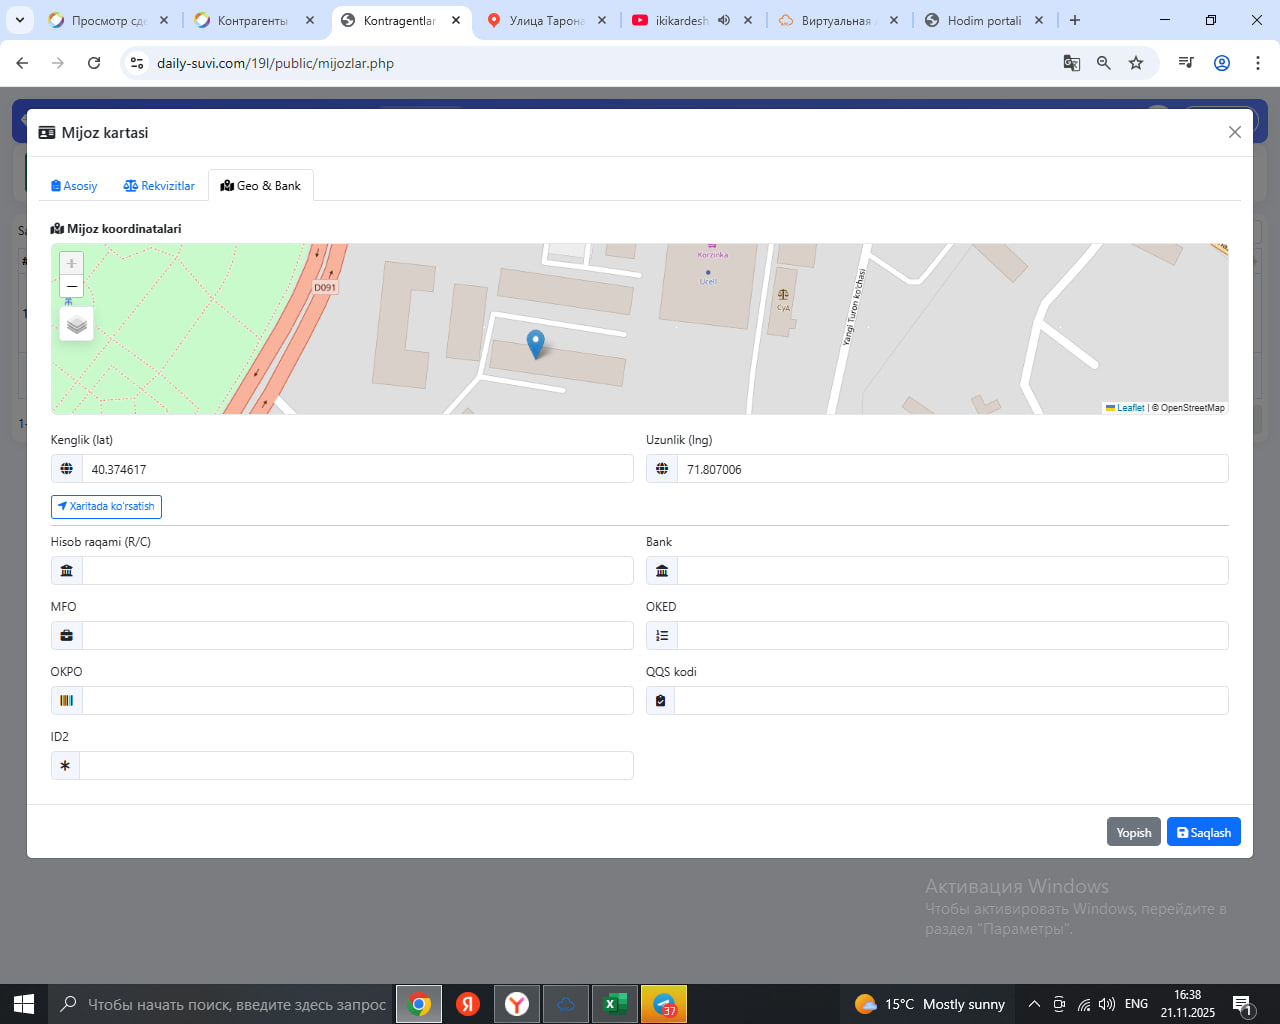Image resolution: width=1280 pixels, height=1024 pixels.
Task: Click the browser zoom magnifier icon
Action: tap(1104, 63)
